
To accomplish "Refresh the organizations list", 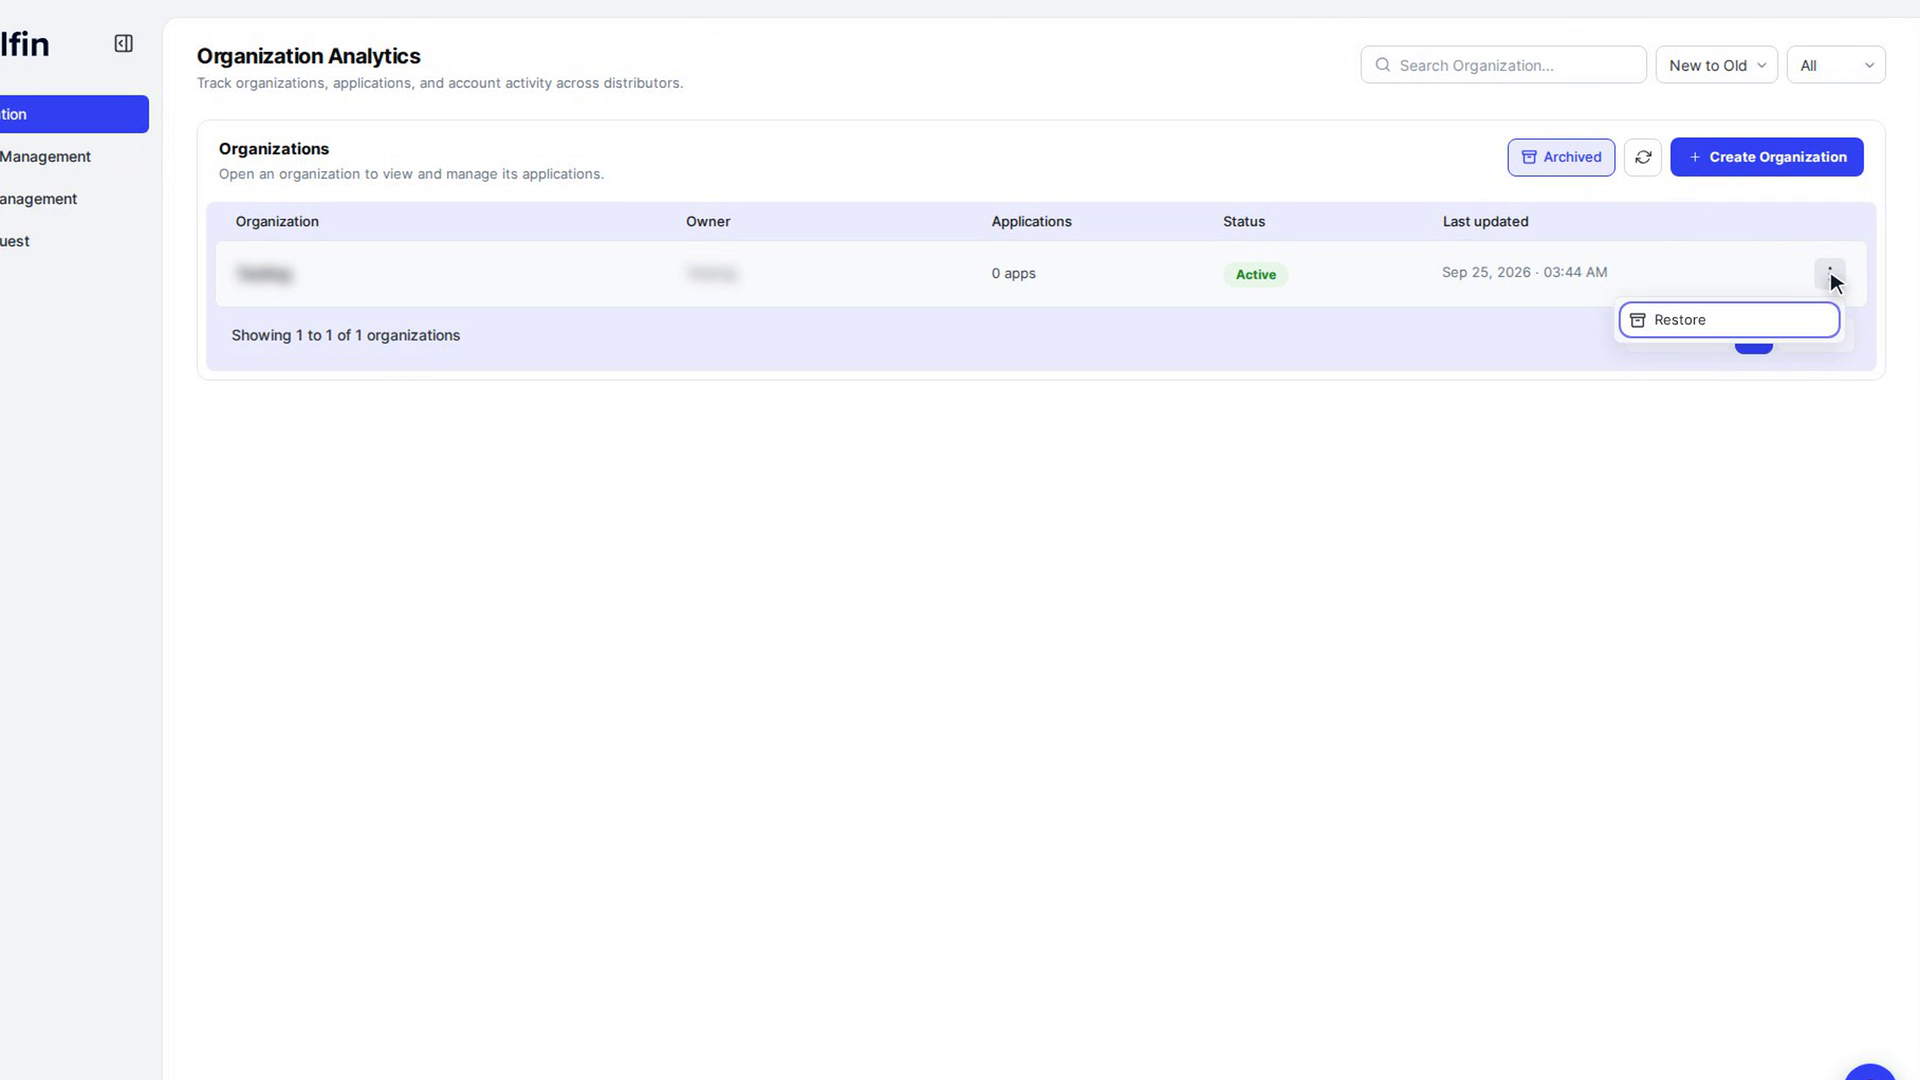I will (1643, 157).
